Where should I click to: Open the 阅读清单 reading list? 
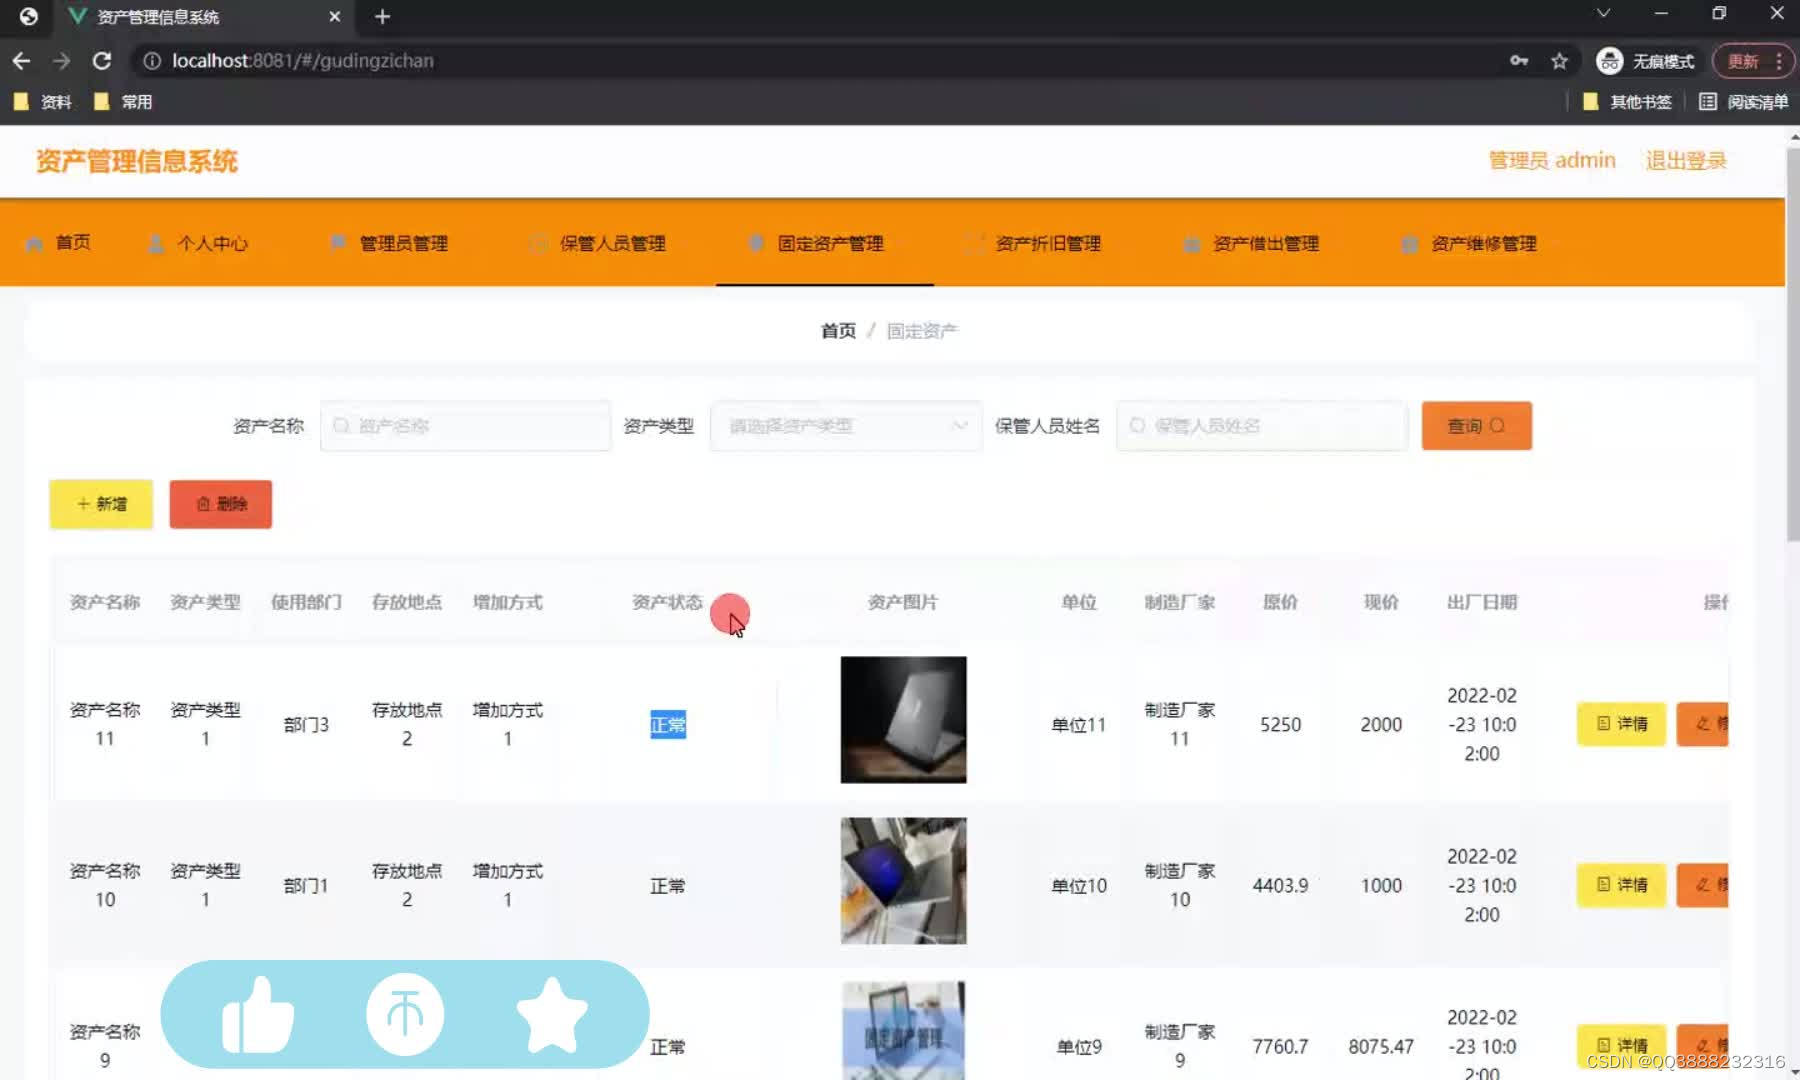1744,102
